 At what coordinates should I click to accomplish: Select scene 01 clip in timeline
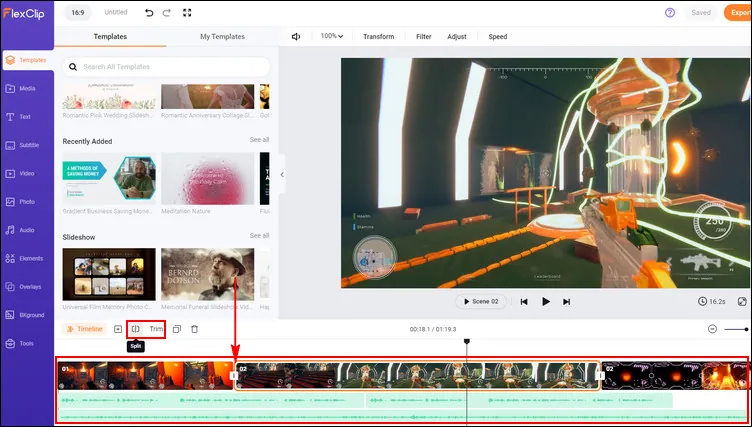145,376
